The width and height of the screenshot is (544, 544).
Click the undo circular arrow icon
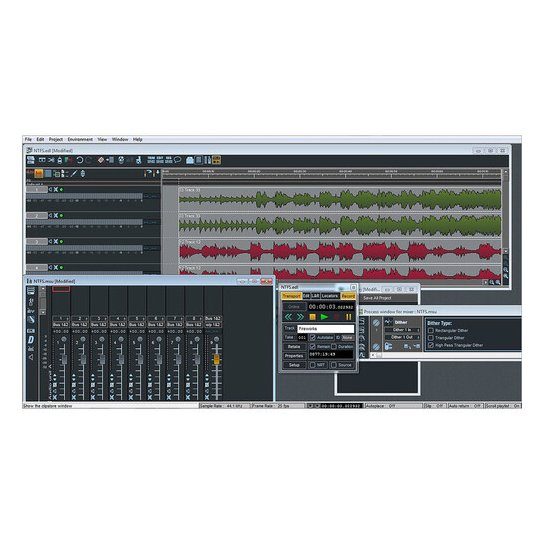pos(80,160)
